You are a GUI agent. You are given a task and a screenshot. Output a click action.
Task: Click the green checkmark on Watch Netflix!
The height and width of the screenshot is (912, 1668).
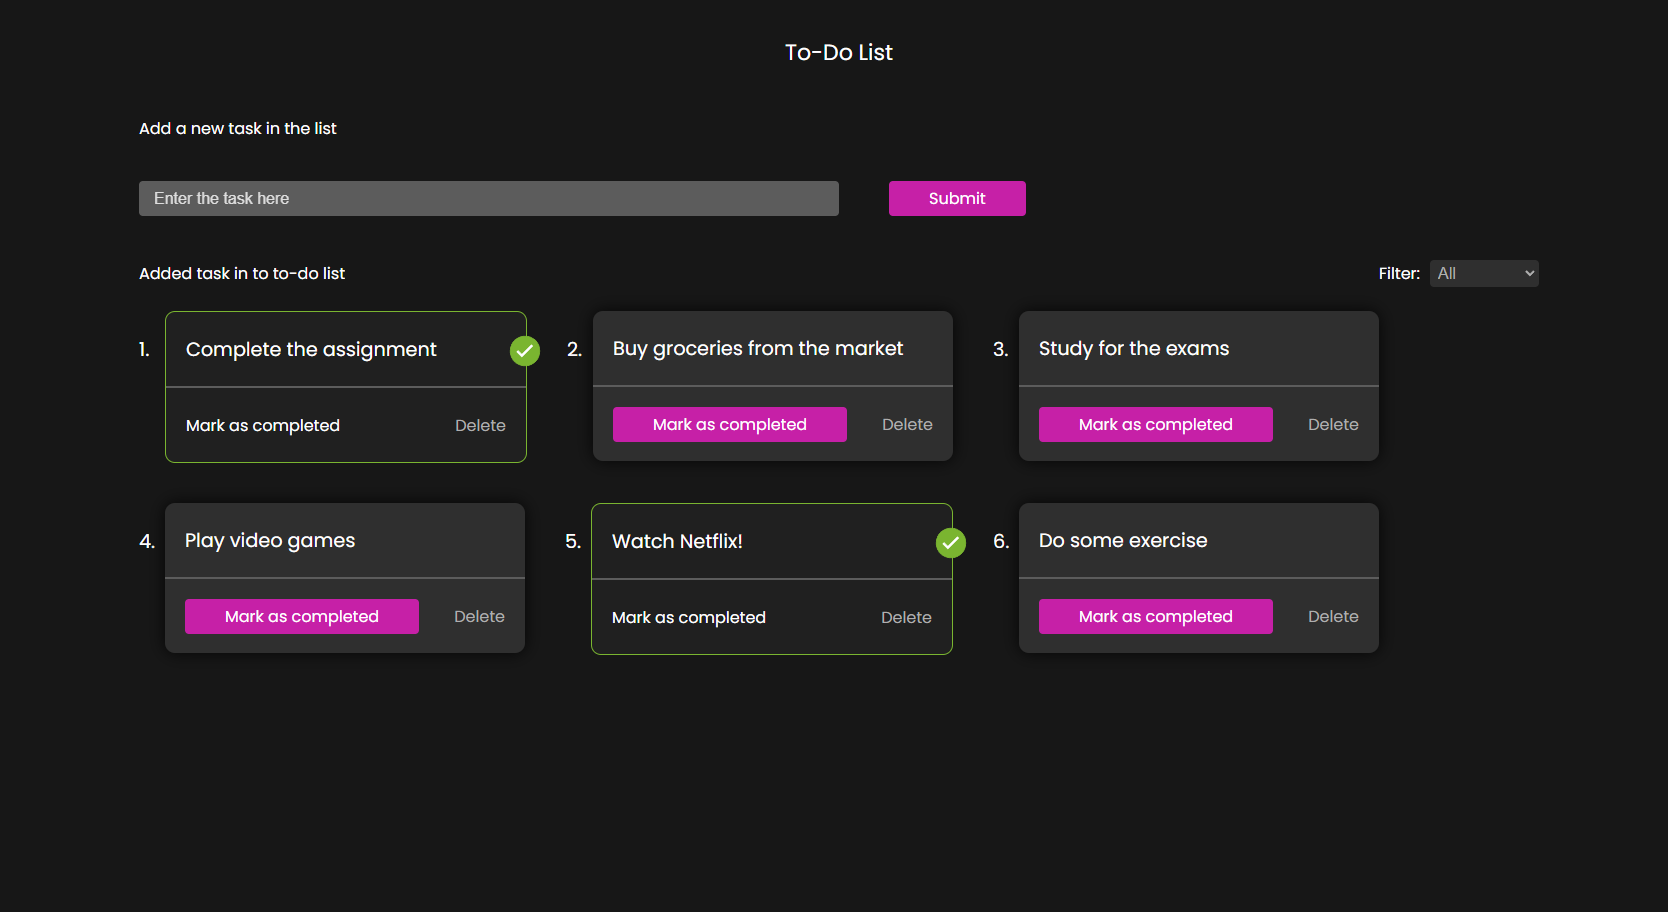951,543
